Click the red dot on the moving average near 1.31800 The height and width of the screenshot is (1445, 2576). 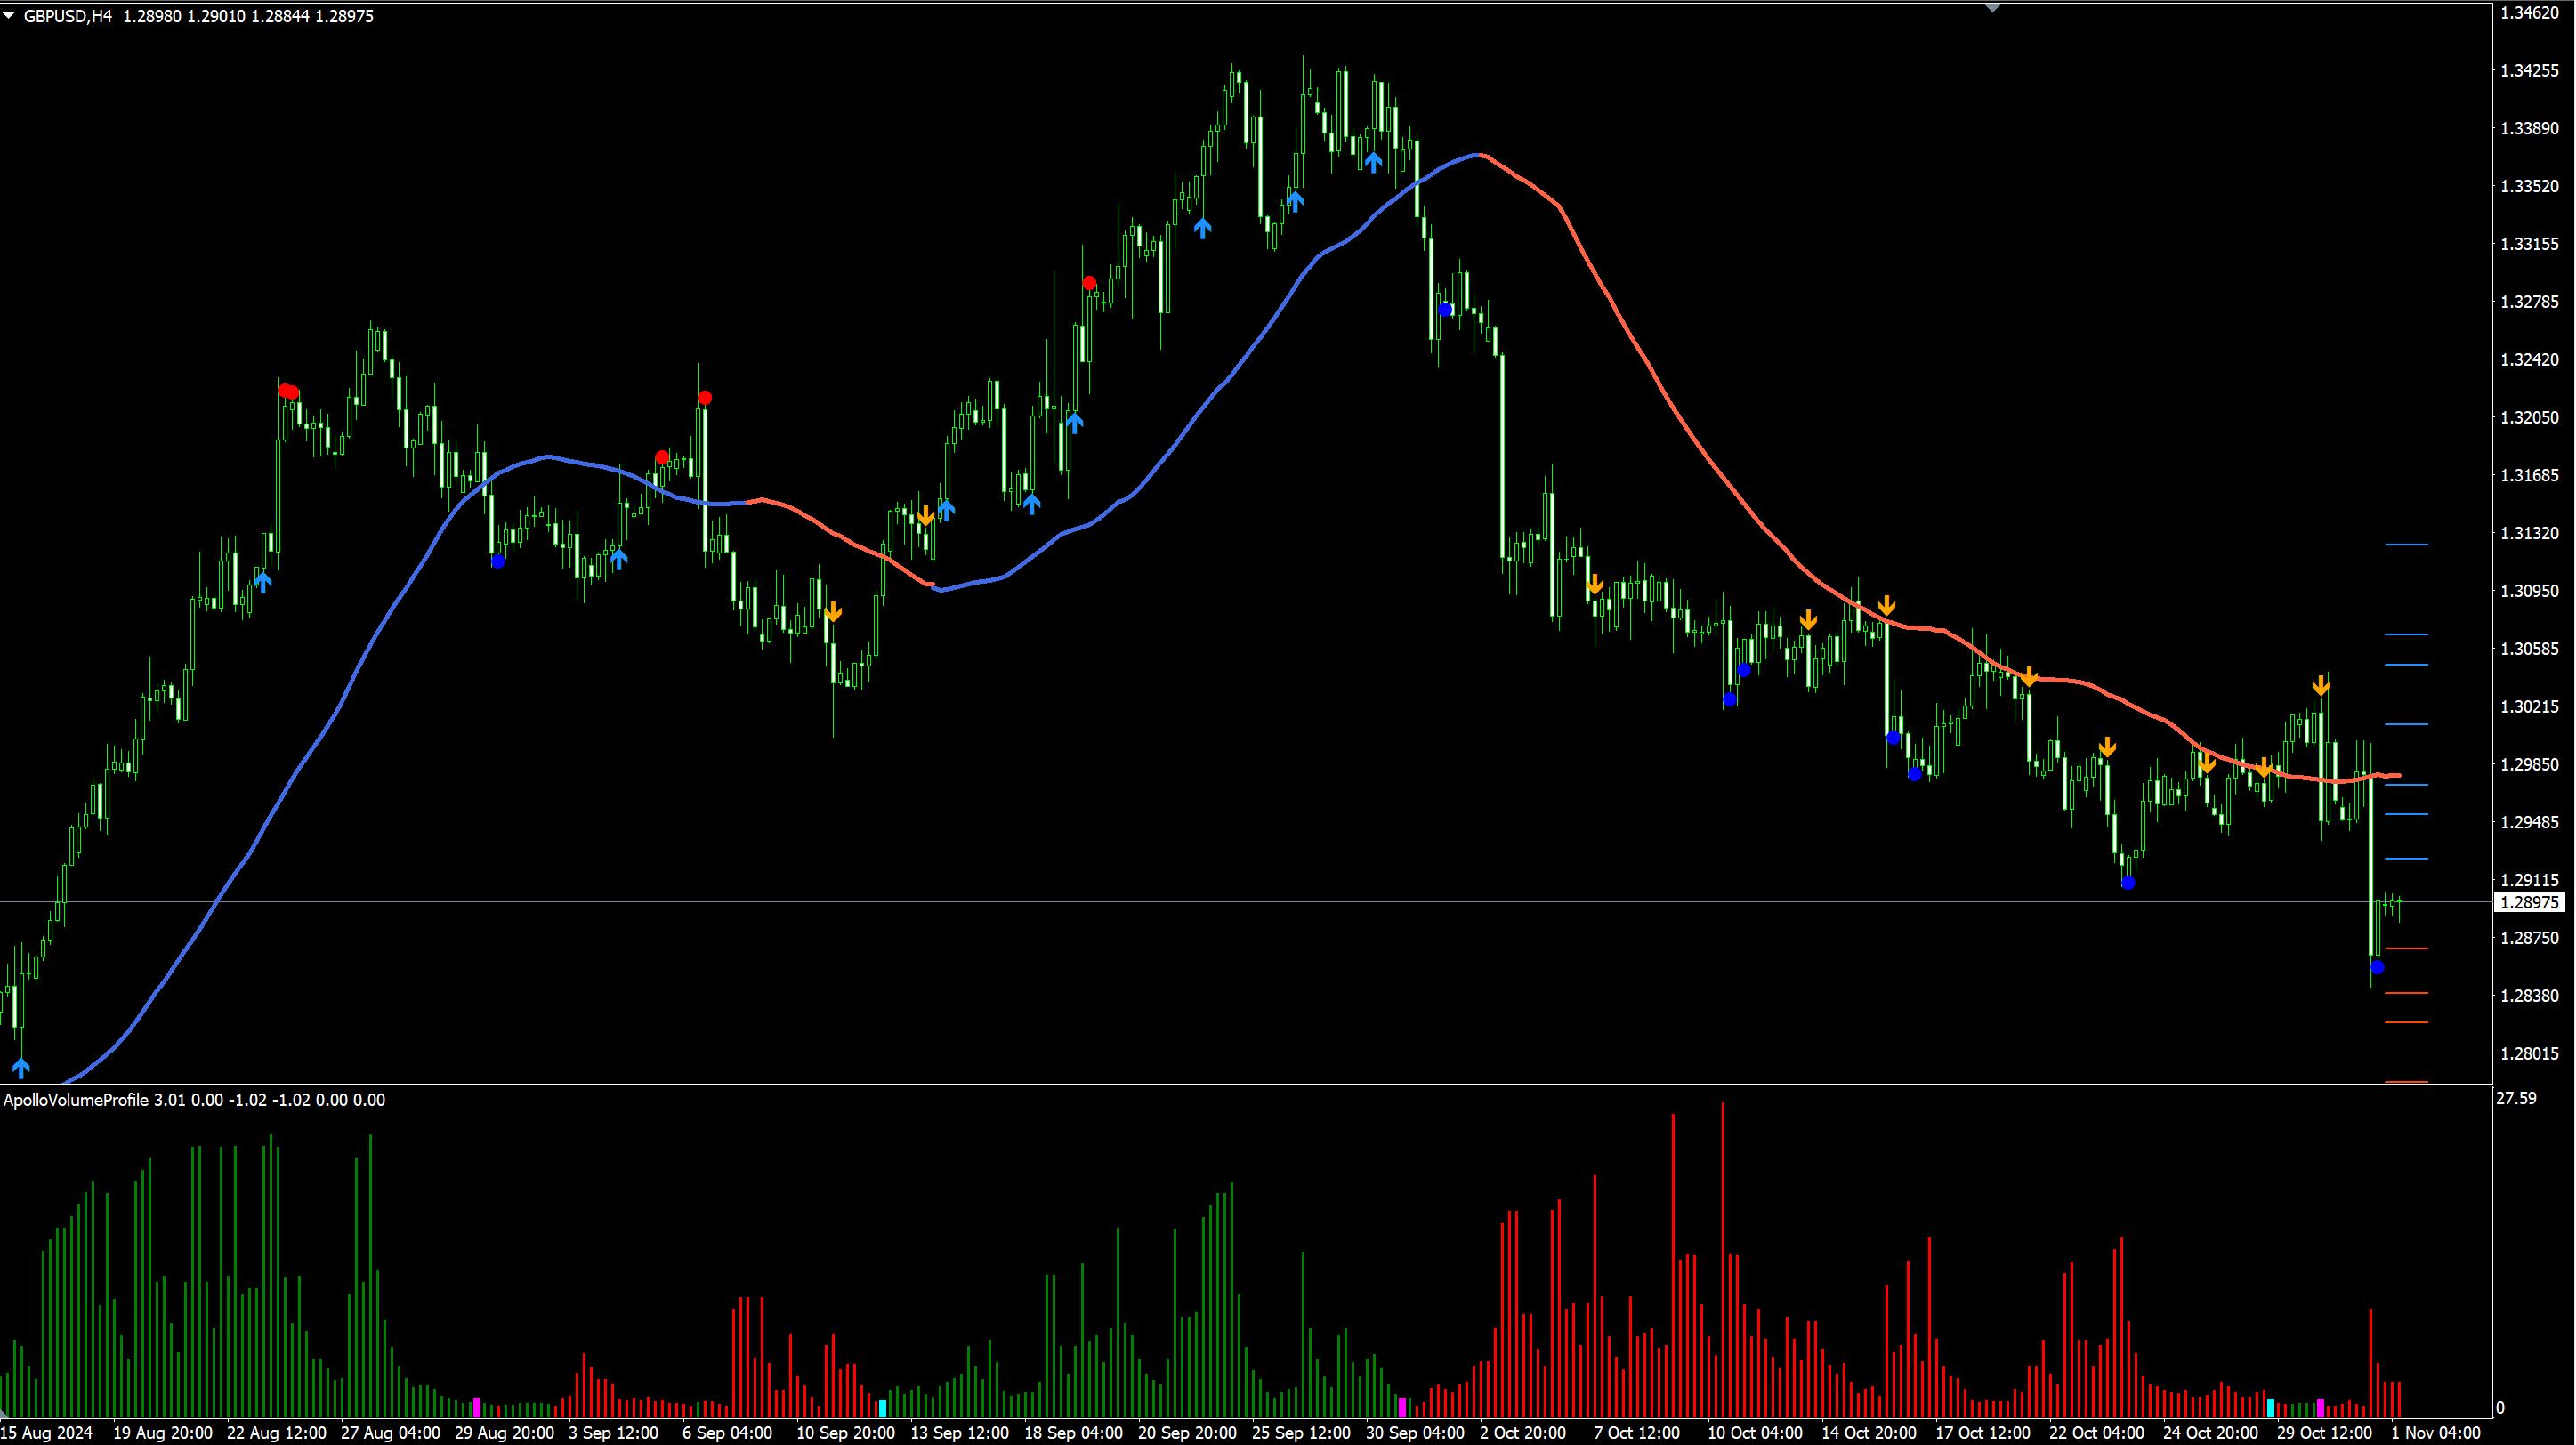(662, 458)
